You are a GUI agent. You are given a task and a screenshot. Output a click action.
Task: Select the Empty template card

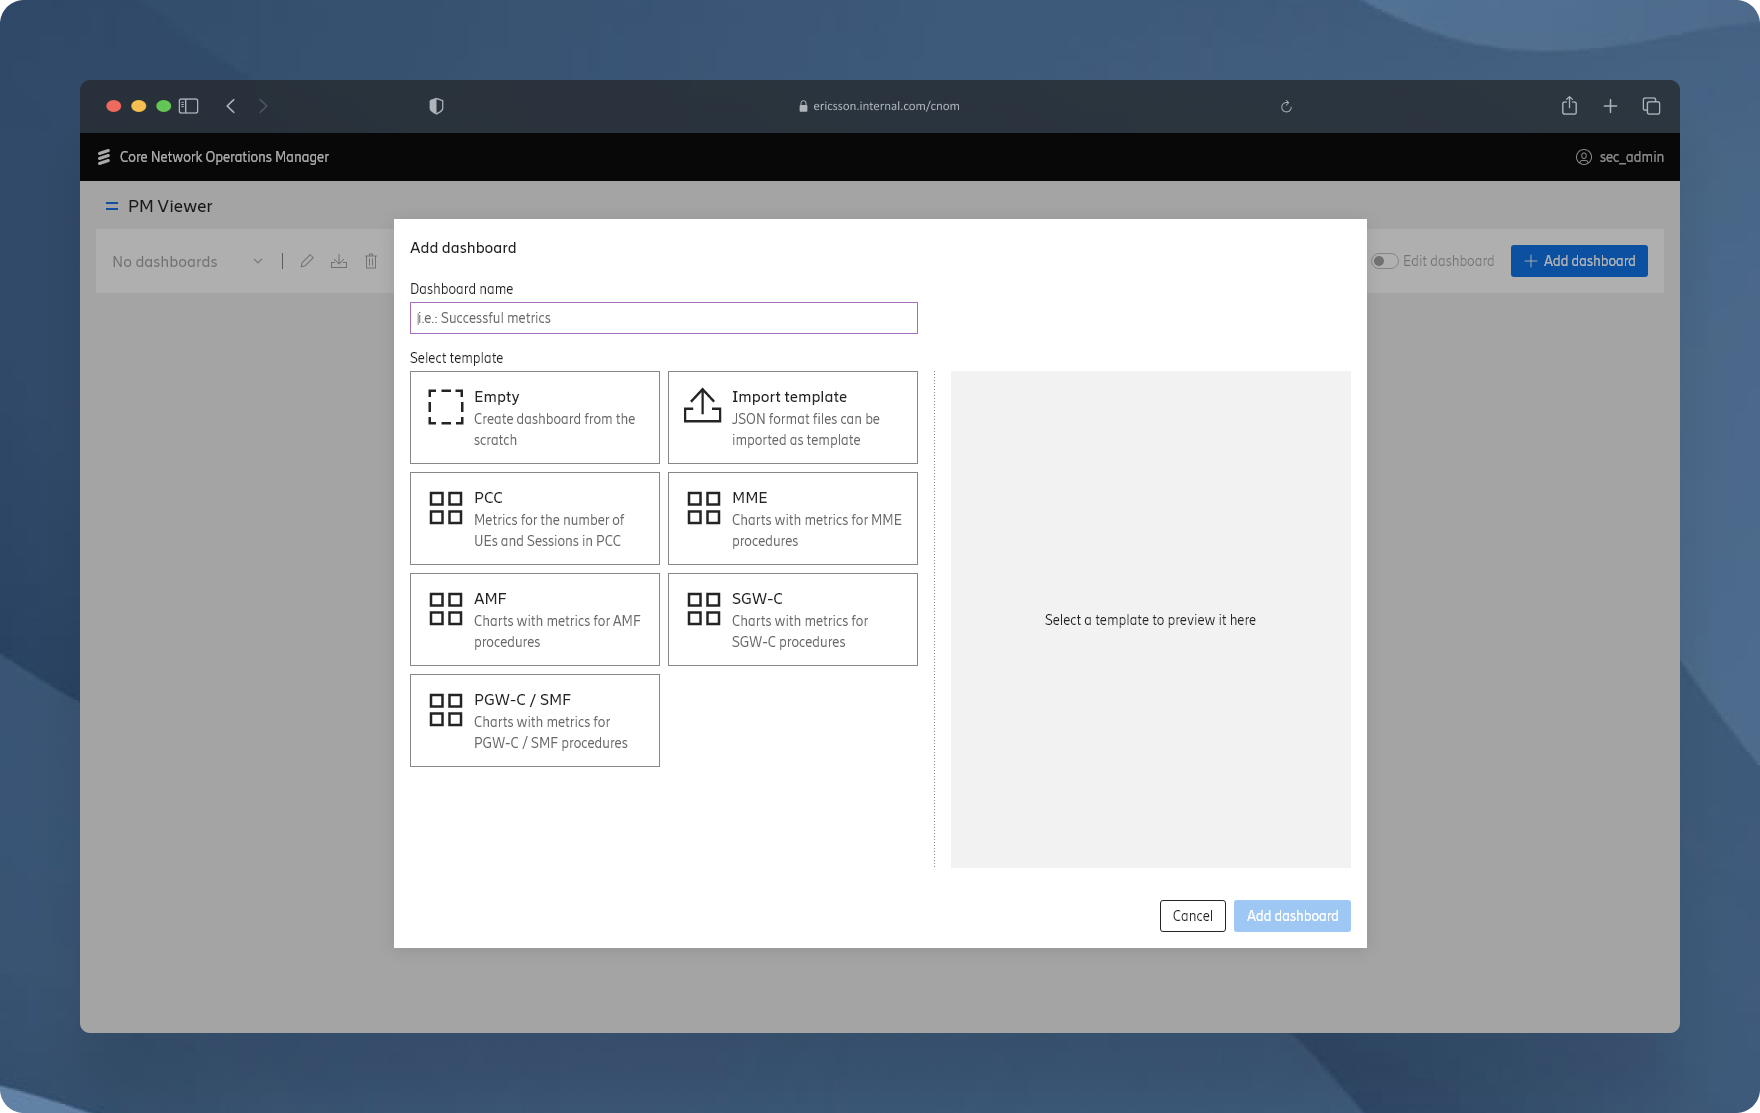pos(534,417)
